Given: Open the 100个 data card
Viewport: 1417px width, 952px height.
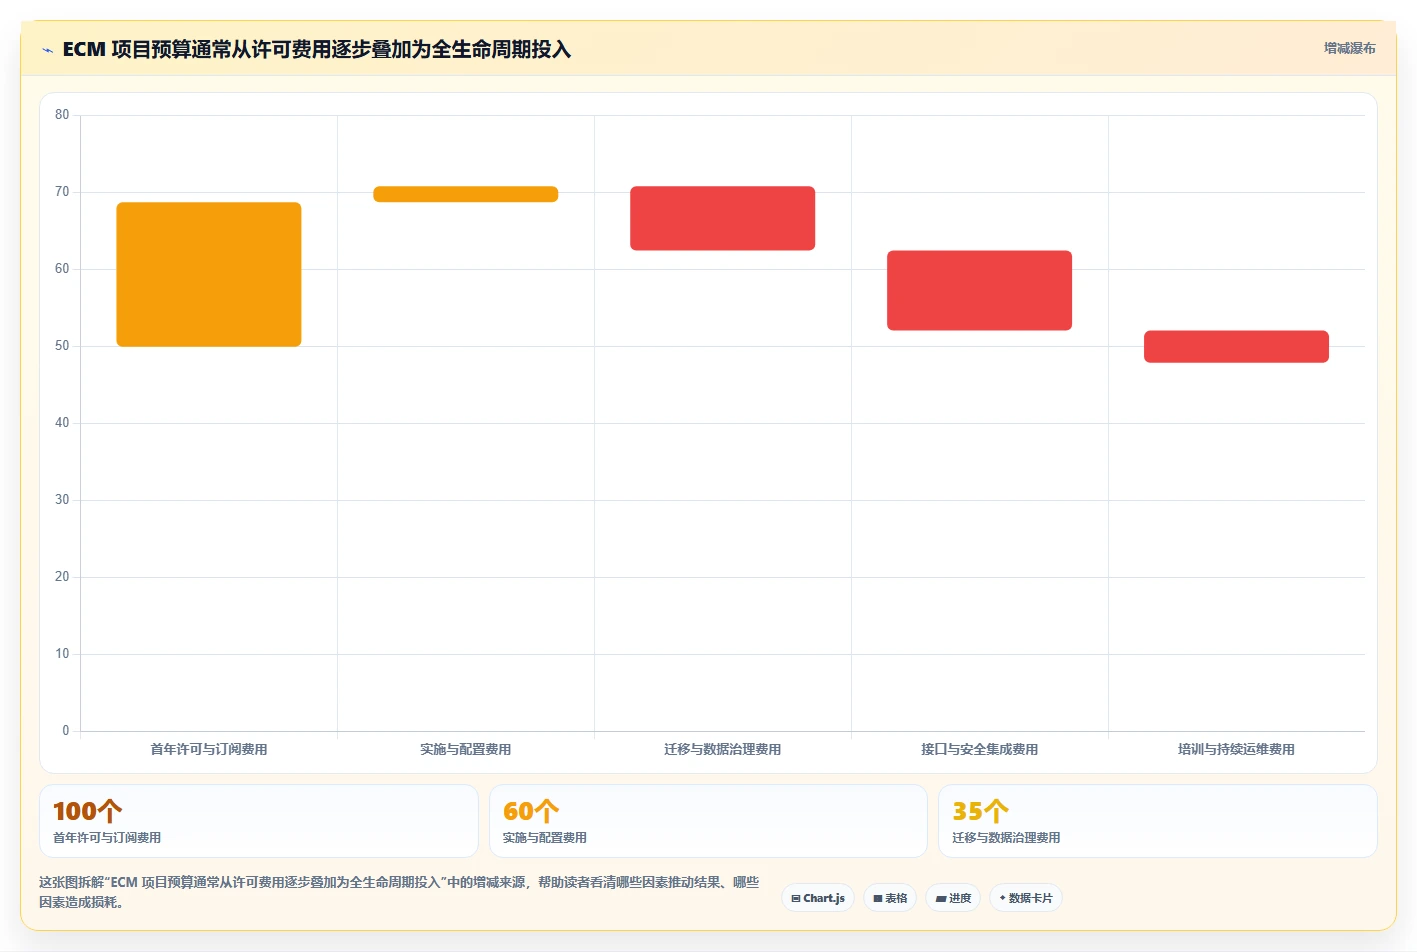Looking at the screenshot, I should pos(259,821).
